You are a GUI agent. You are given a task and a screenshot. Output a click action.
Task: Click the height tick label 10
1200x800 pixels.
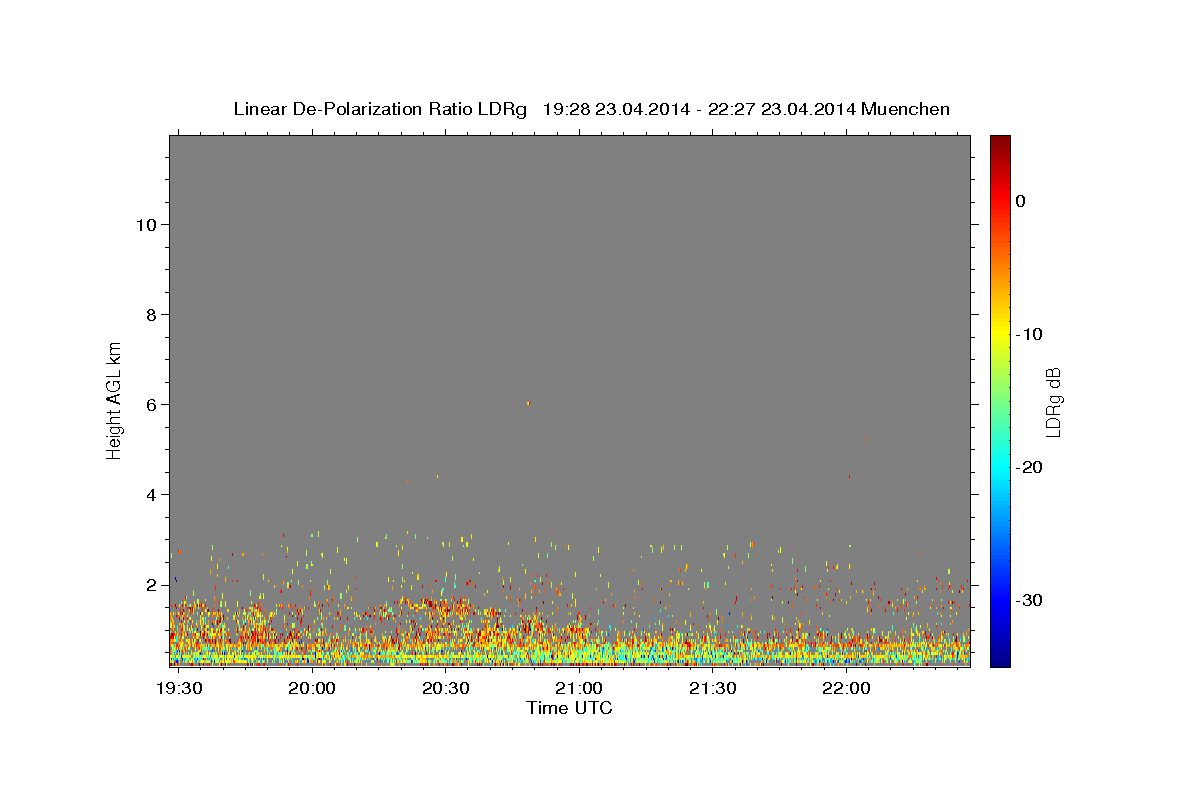(x=148, y=225)
